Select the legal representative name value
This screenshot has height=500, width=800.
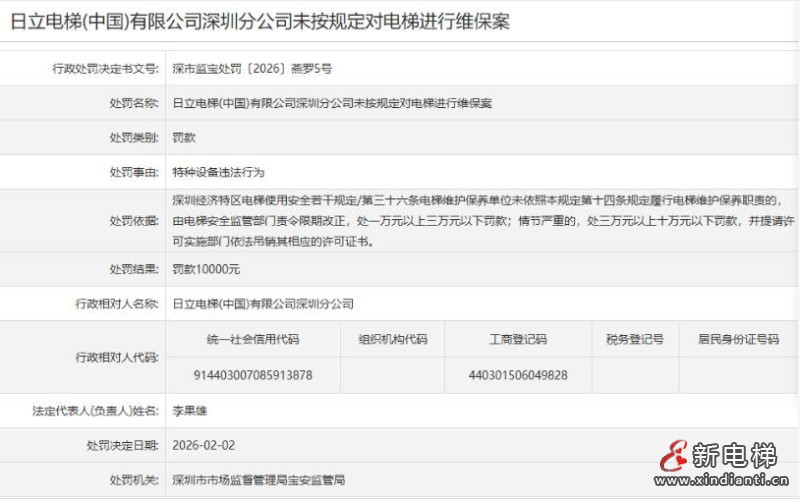190,410
